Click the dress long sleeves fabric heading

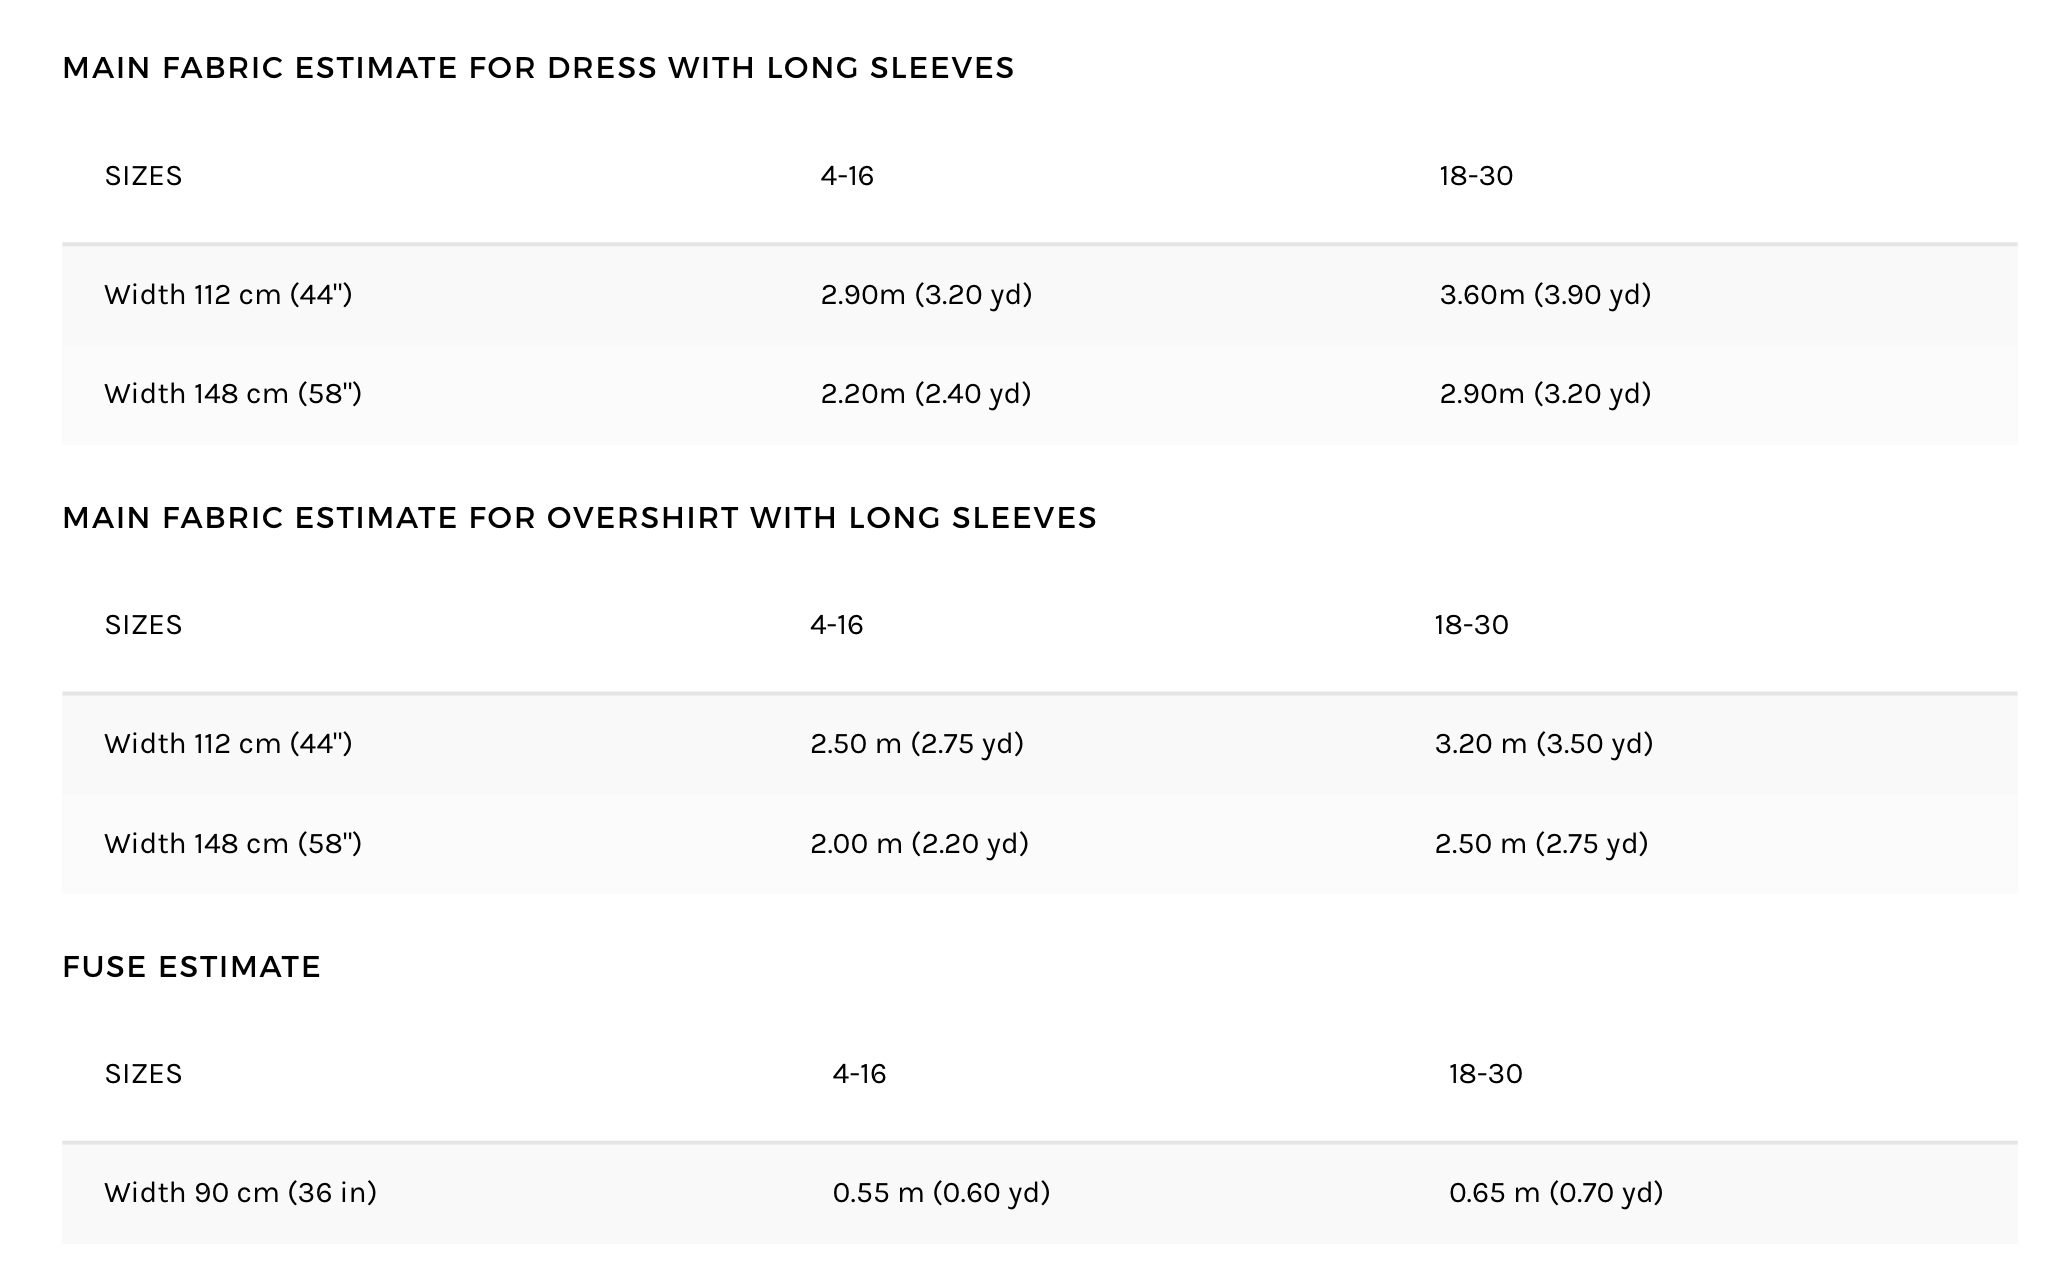coord(538,68)
